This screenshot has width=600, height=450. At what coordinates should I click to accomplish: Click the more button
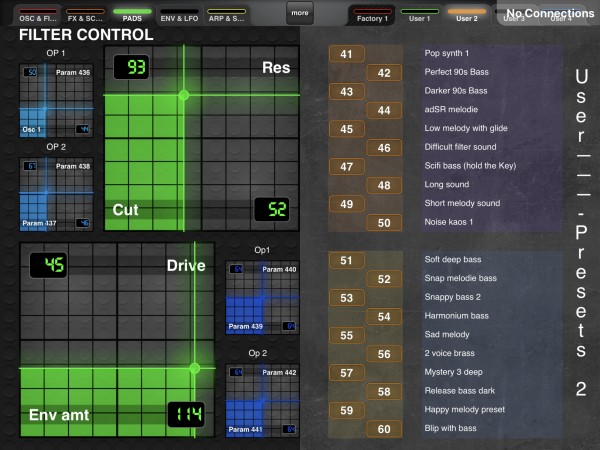300,13
